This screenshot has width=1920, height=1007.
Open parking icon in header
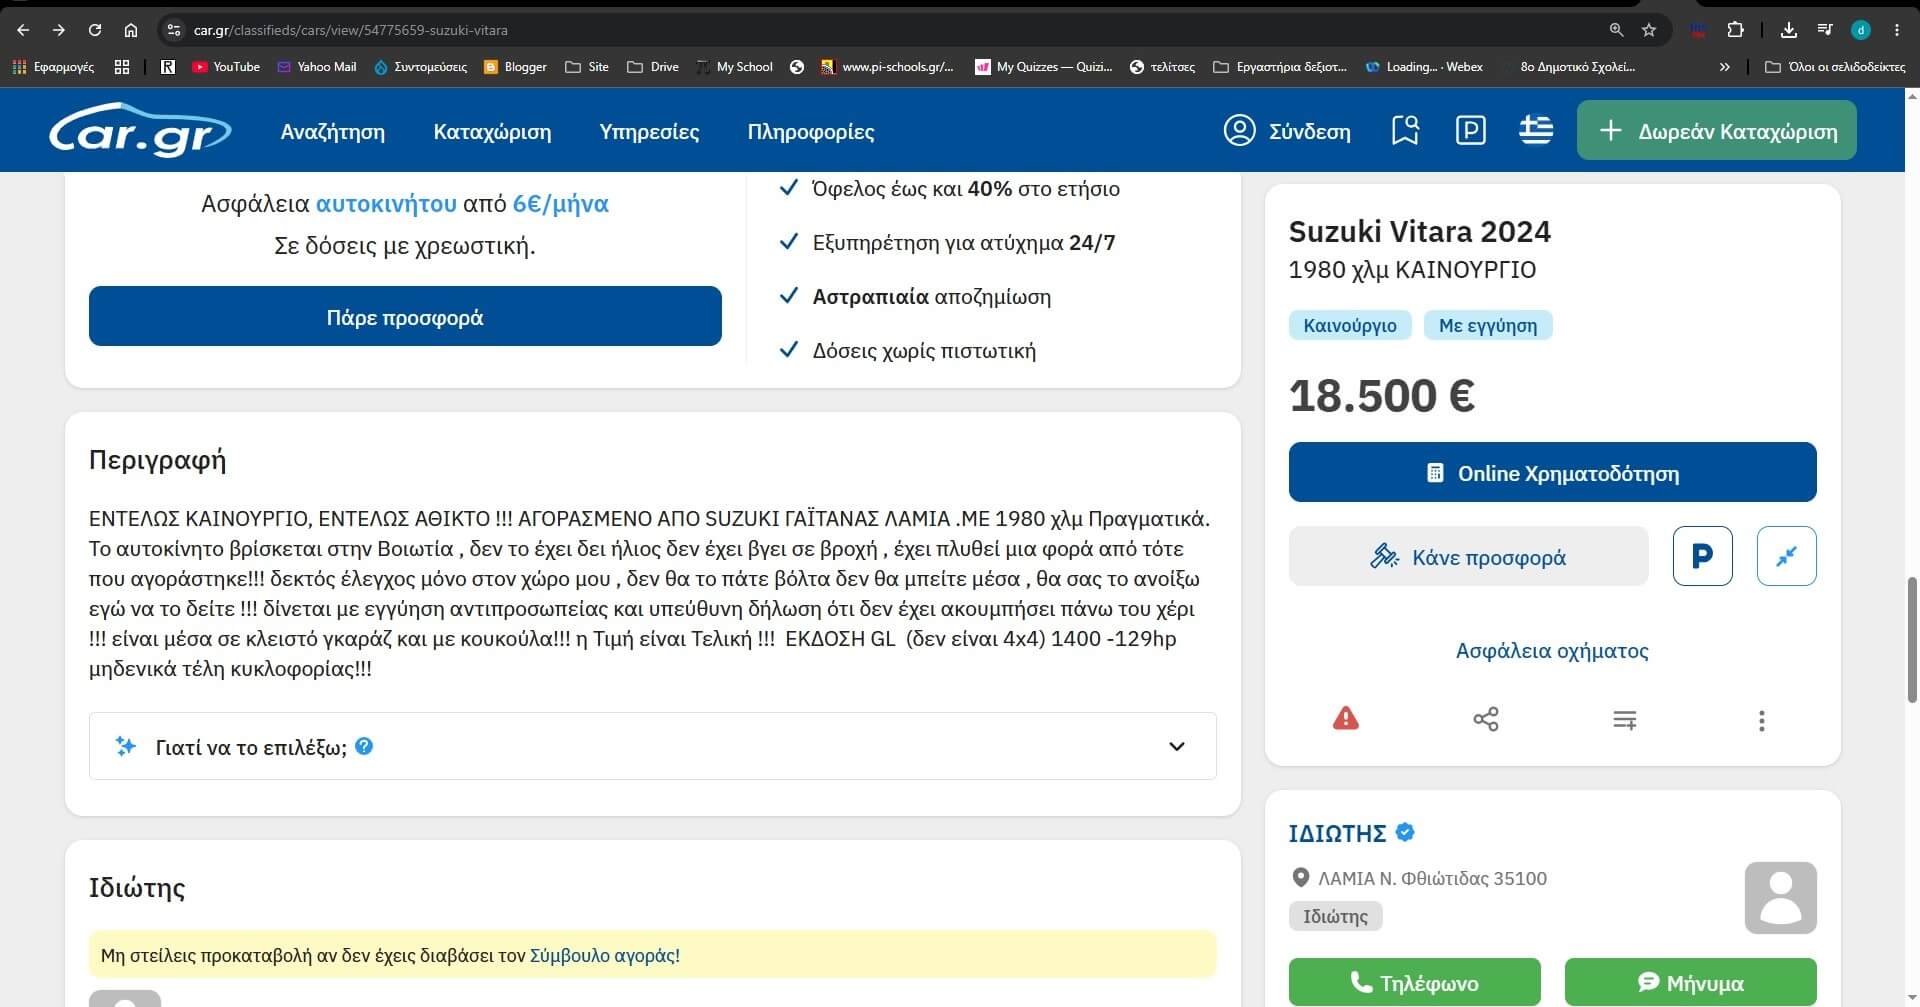coord(1470,130)
